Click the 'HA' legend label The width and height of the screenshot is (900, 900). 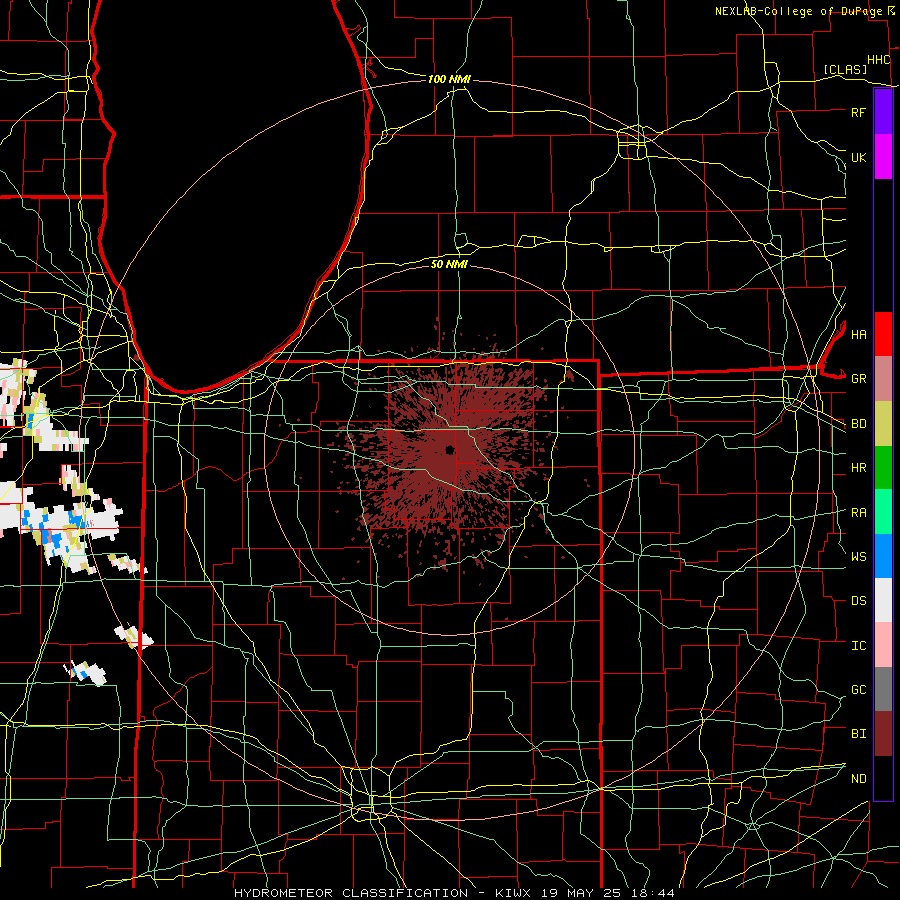pos(858,334)
